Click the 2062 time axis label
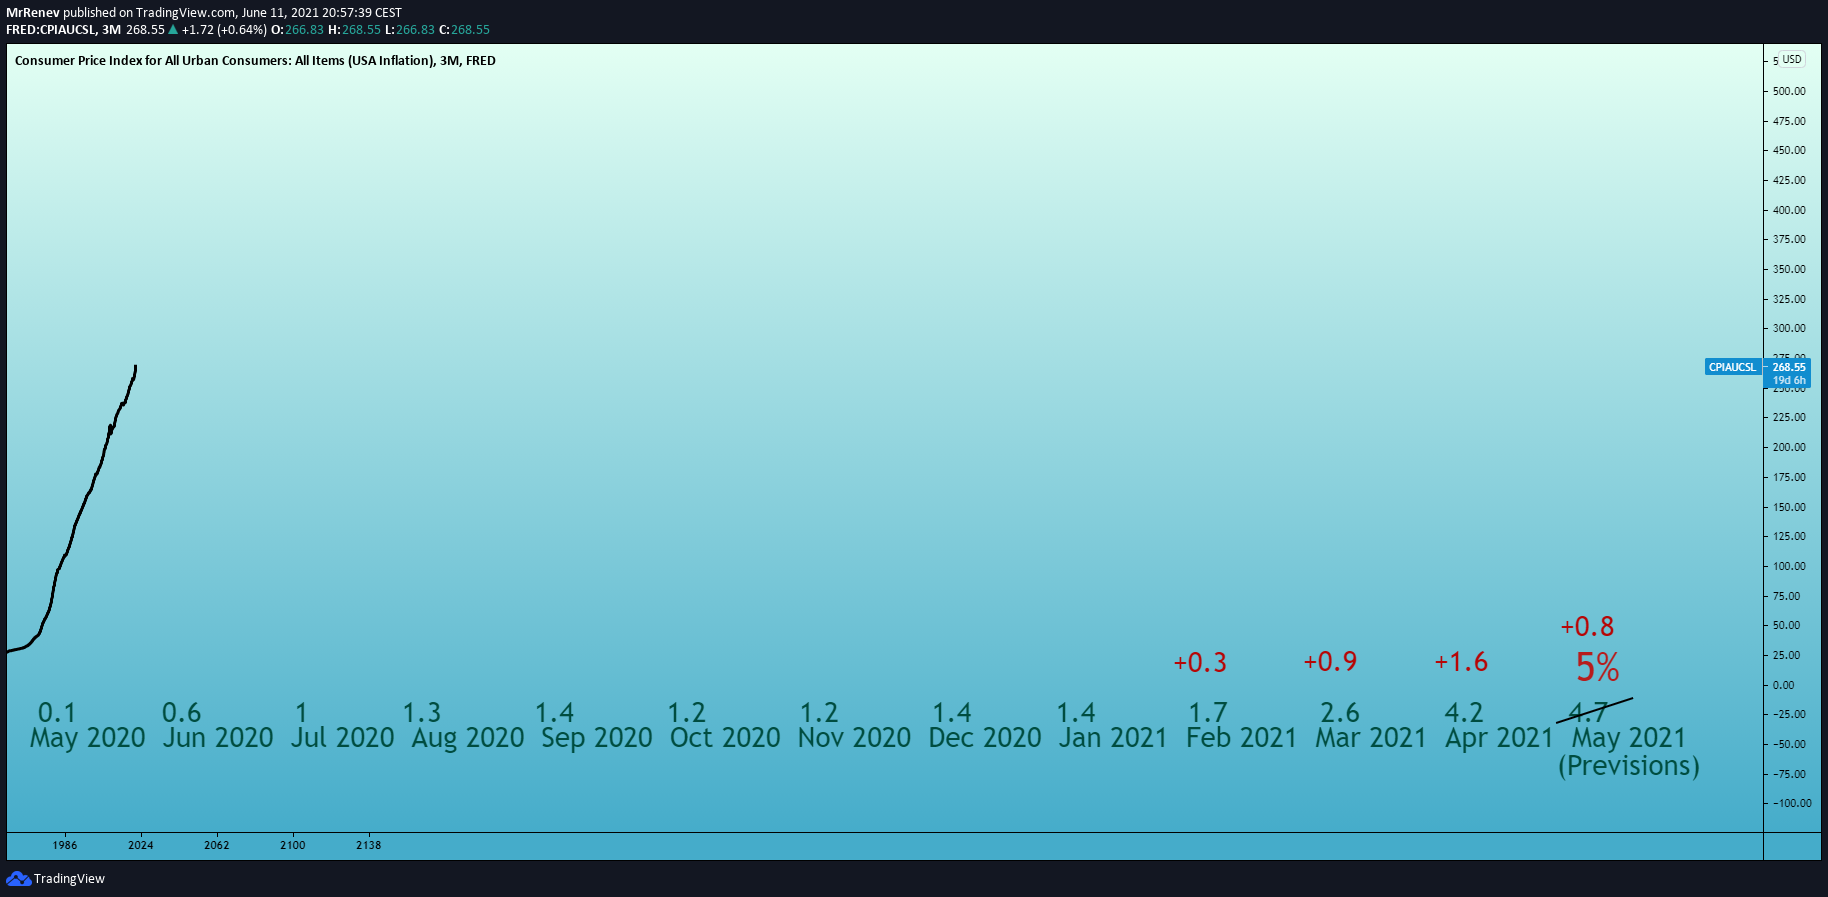The image size is (1828, 897). pyautogui.click(x=217, y=845)
